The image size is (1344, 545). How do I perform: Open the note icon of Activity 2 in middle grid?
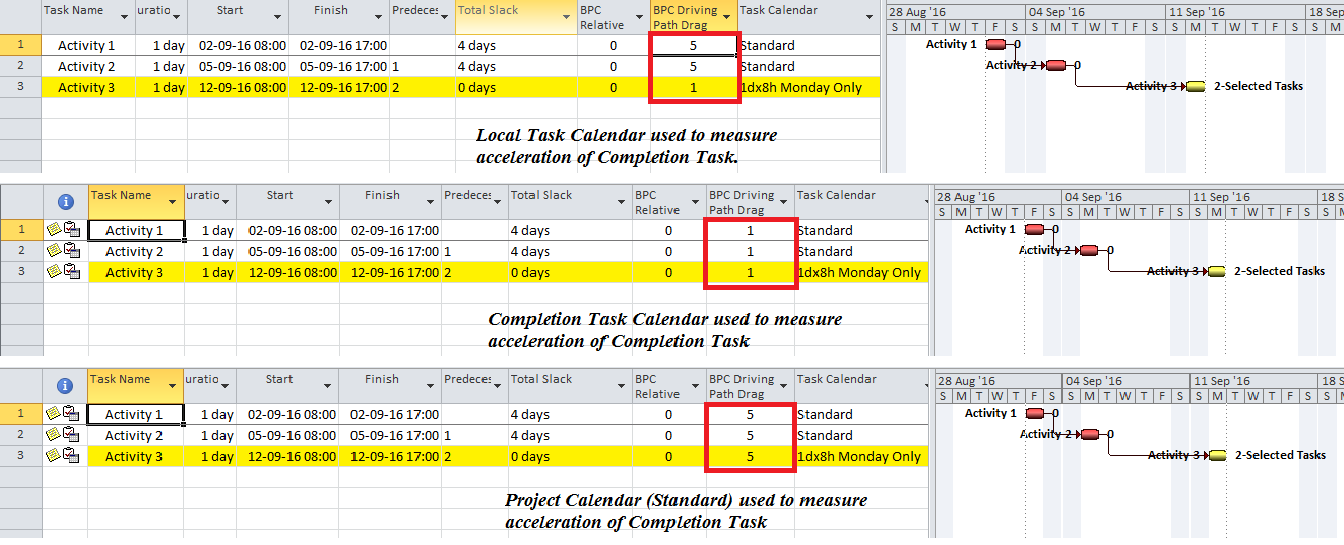54,251
